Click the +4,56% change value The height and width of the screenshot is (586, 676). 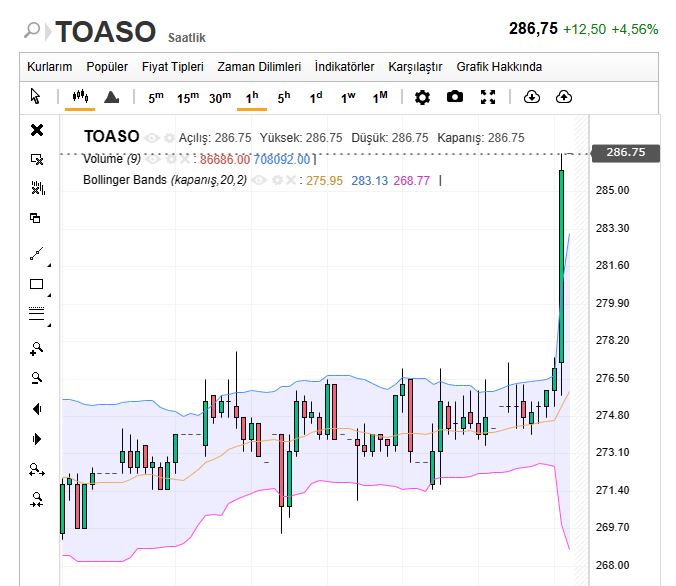click(x=635, y=29)
